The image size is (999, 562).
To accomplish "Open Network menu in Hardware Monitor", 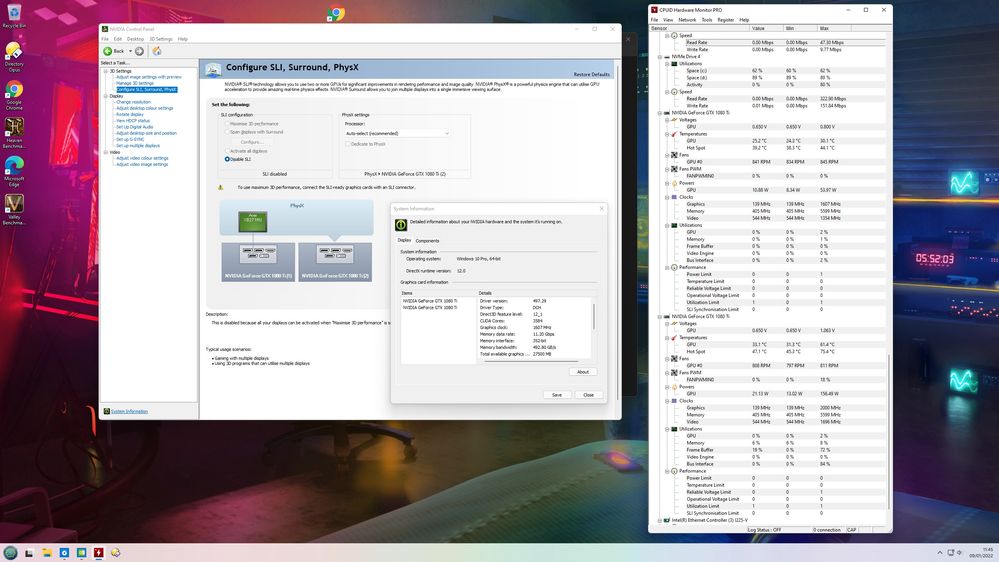I will pyautogui.click(x=687, y=20).
